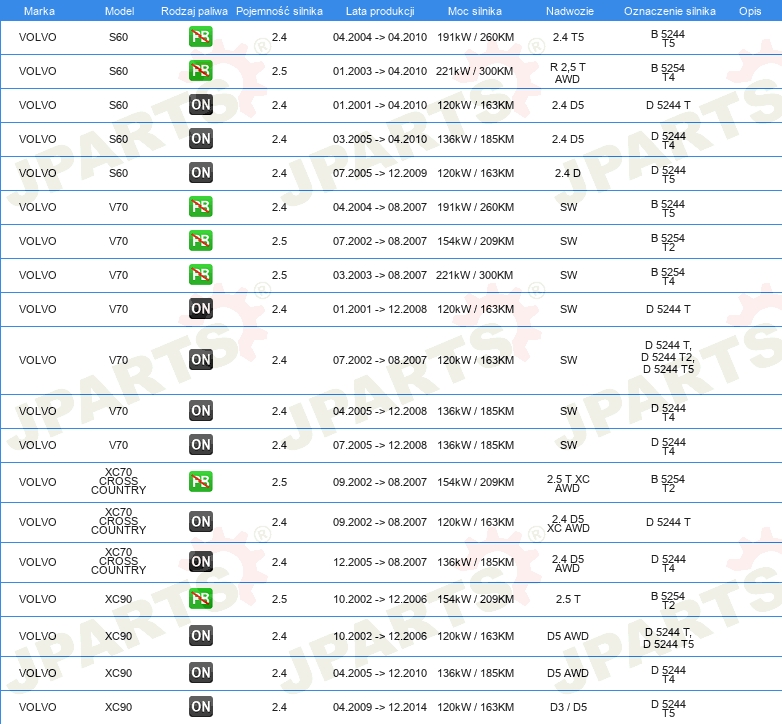Click XC70 CROSS COUNTRY model in 154kW row
Image resolution: width=782 pixels, height=724 pixels.
119,481
